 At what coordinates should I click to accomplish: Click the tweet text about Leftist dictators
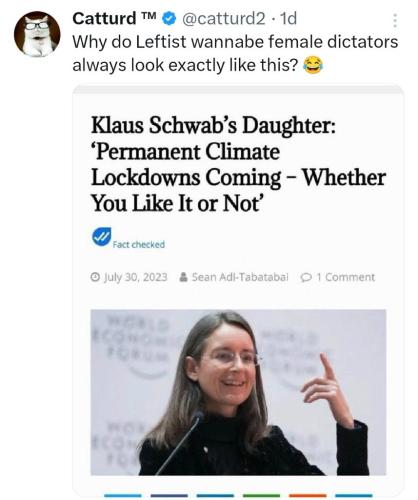(235, 53)
